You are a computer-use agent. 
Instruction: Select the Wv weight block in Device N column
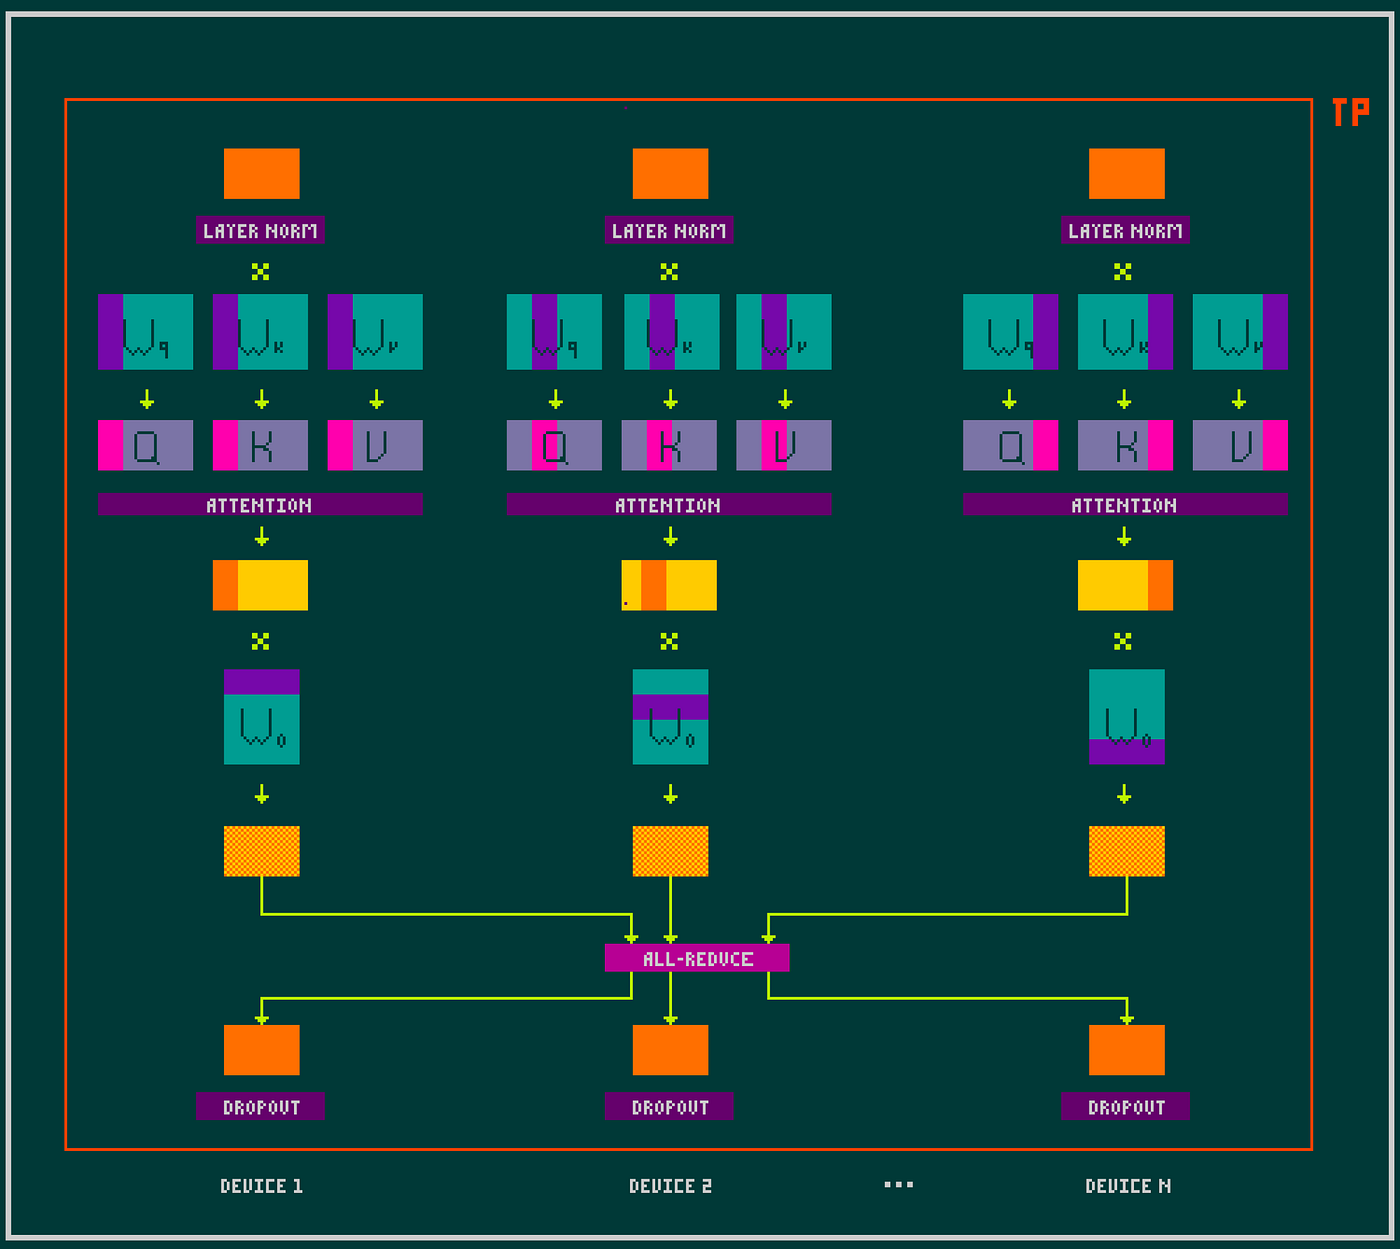(1240, 332)
